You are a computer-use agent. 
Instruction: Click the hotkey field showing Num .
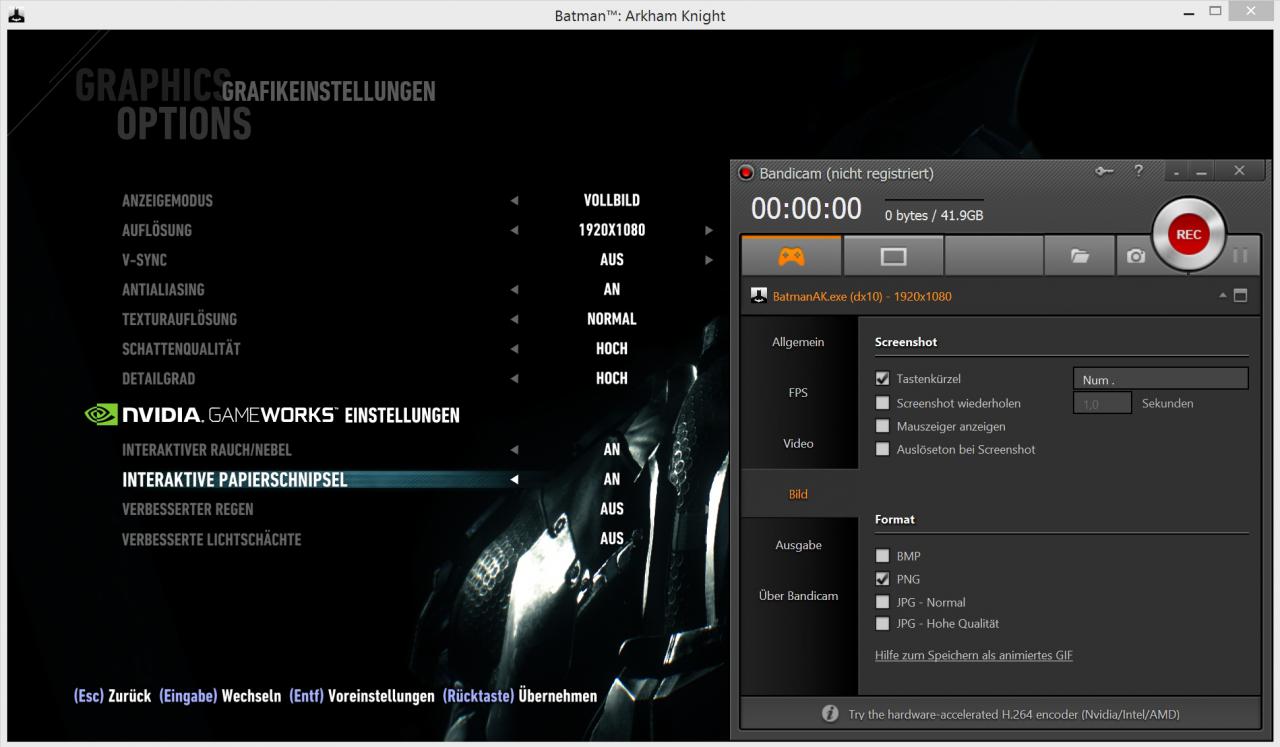pyautogui.click(x=1160, y=379)
